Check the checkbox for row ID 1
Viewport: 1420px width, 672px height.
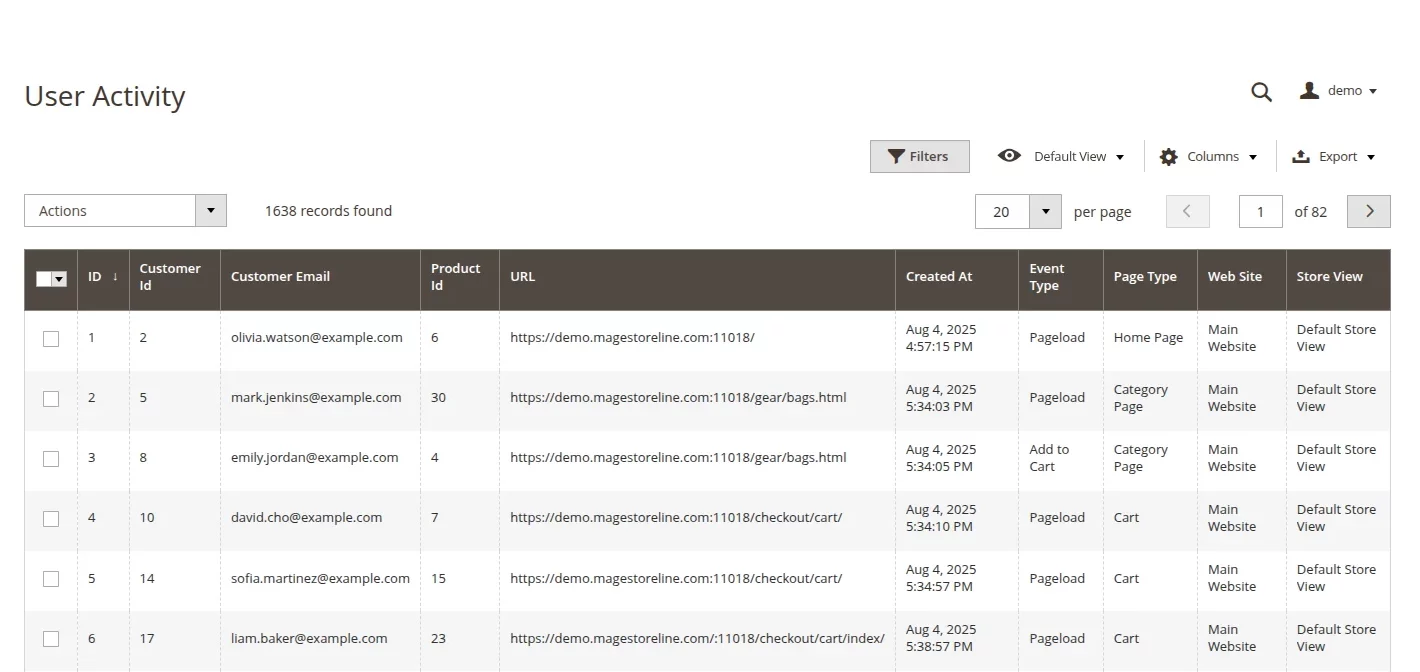coord(51,339)
